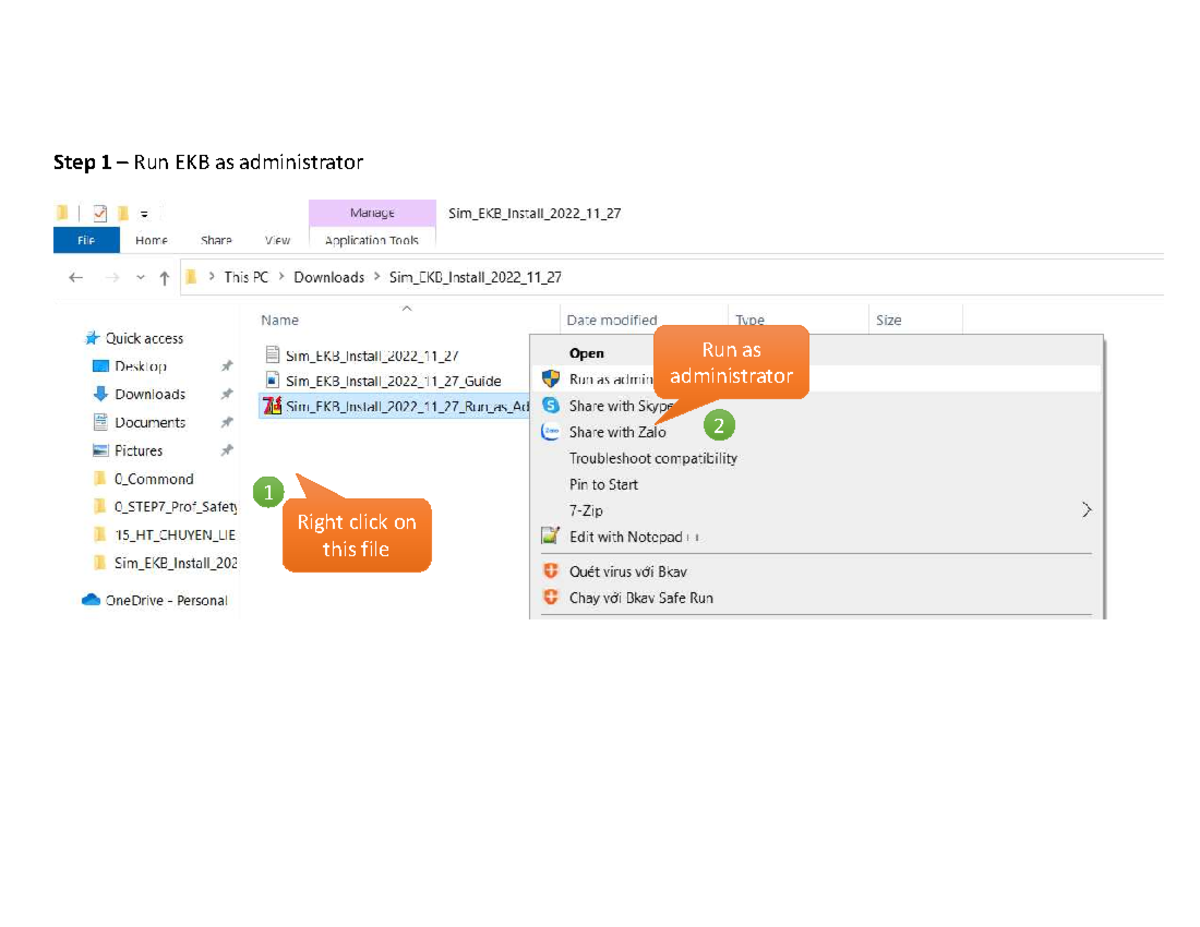This screenshot has width=1200, height=927.
Task: Click the Back arrow in Explorer
Action: click(x=76, y=278)
